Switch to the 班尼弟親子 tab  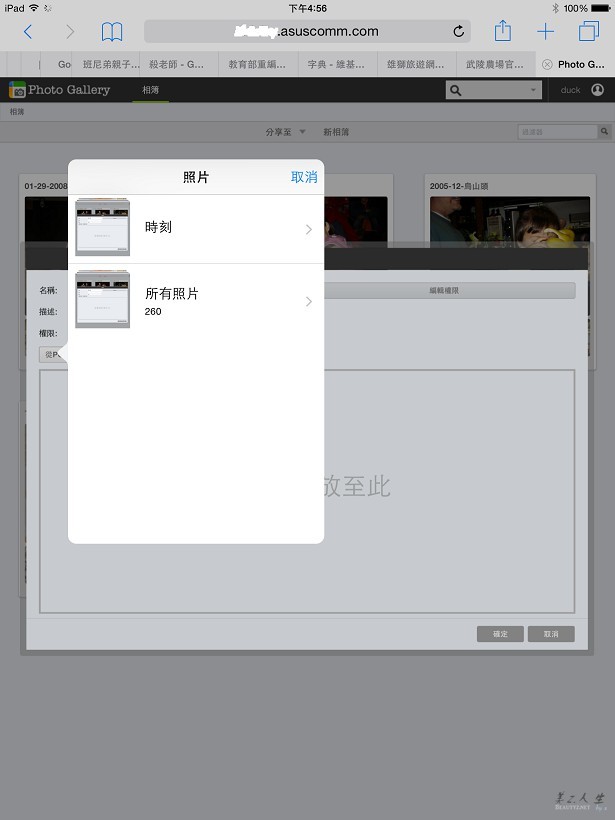(x=111, y=64)
